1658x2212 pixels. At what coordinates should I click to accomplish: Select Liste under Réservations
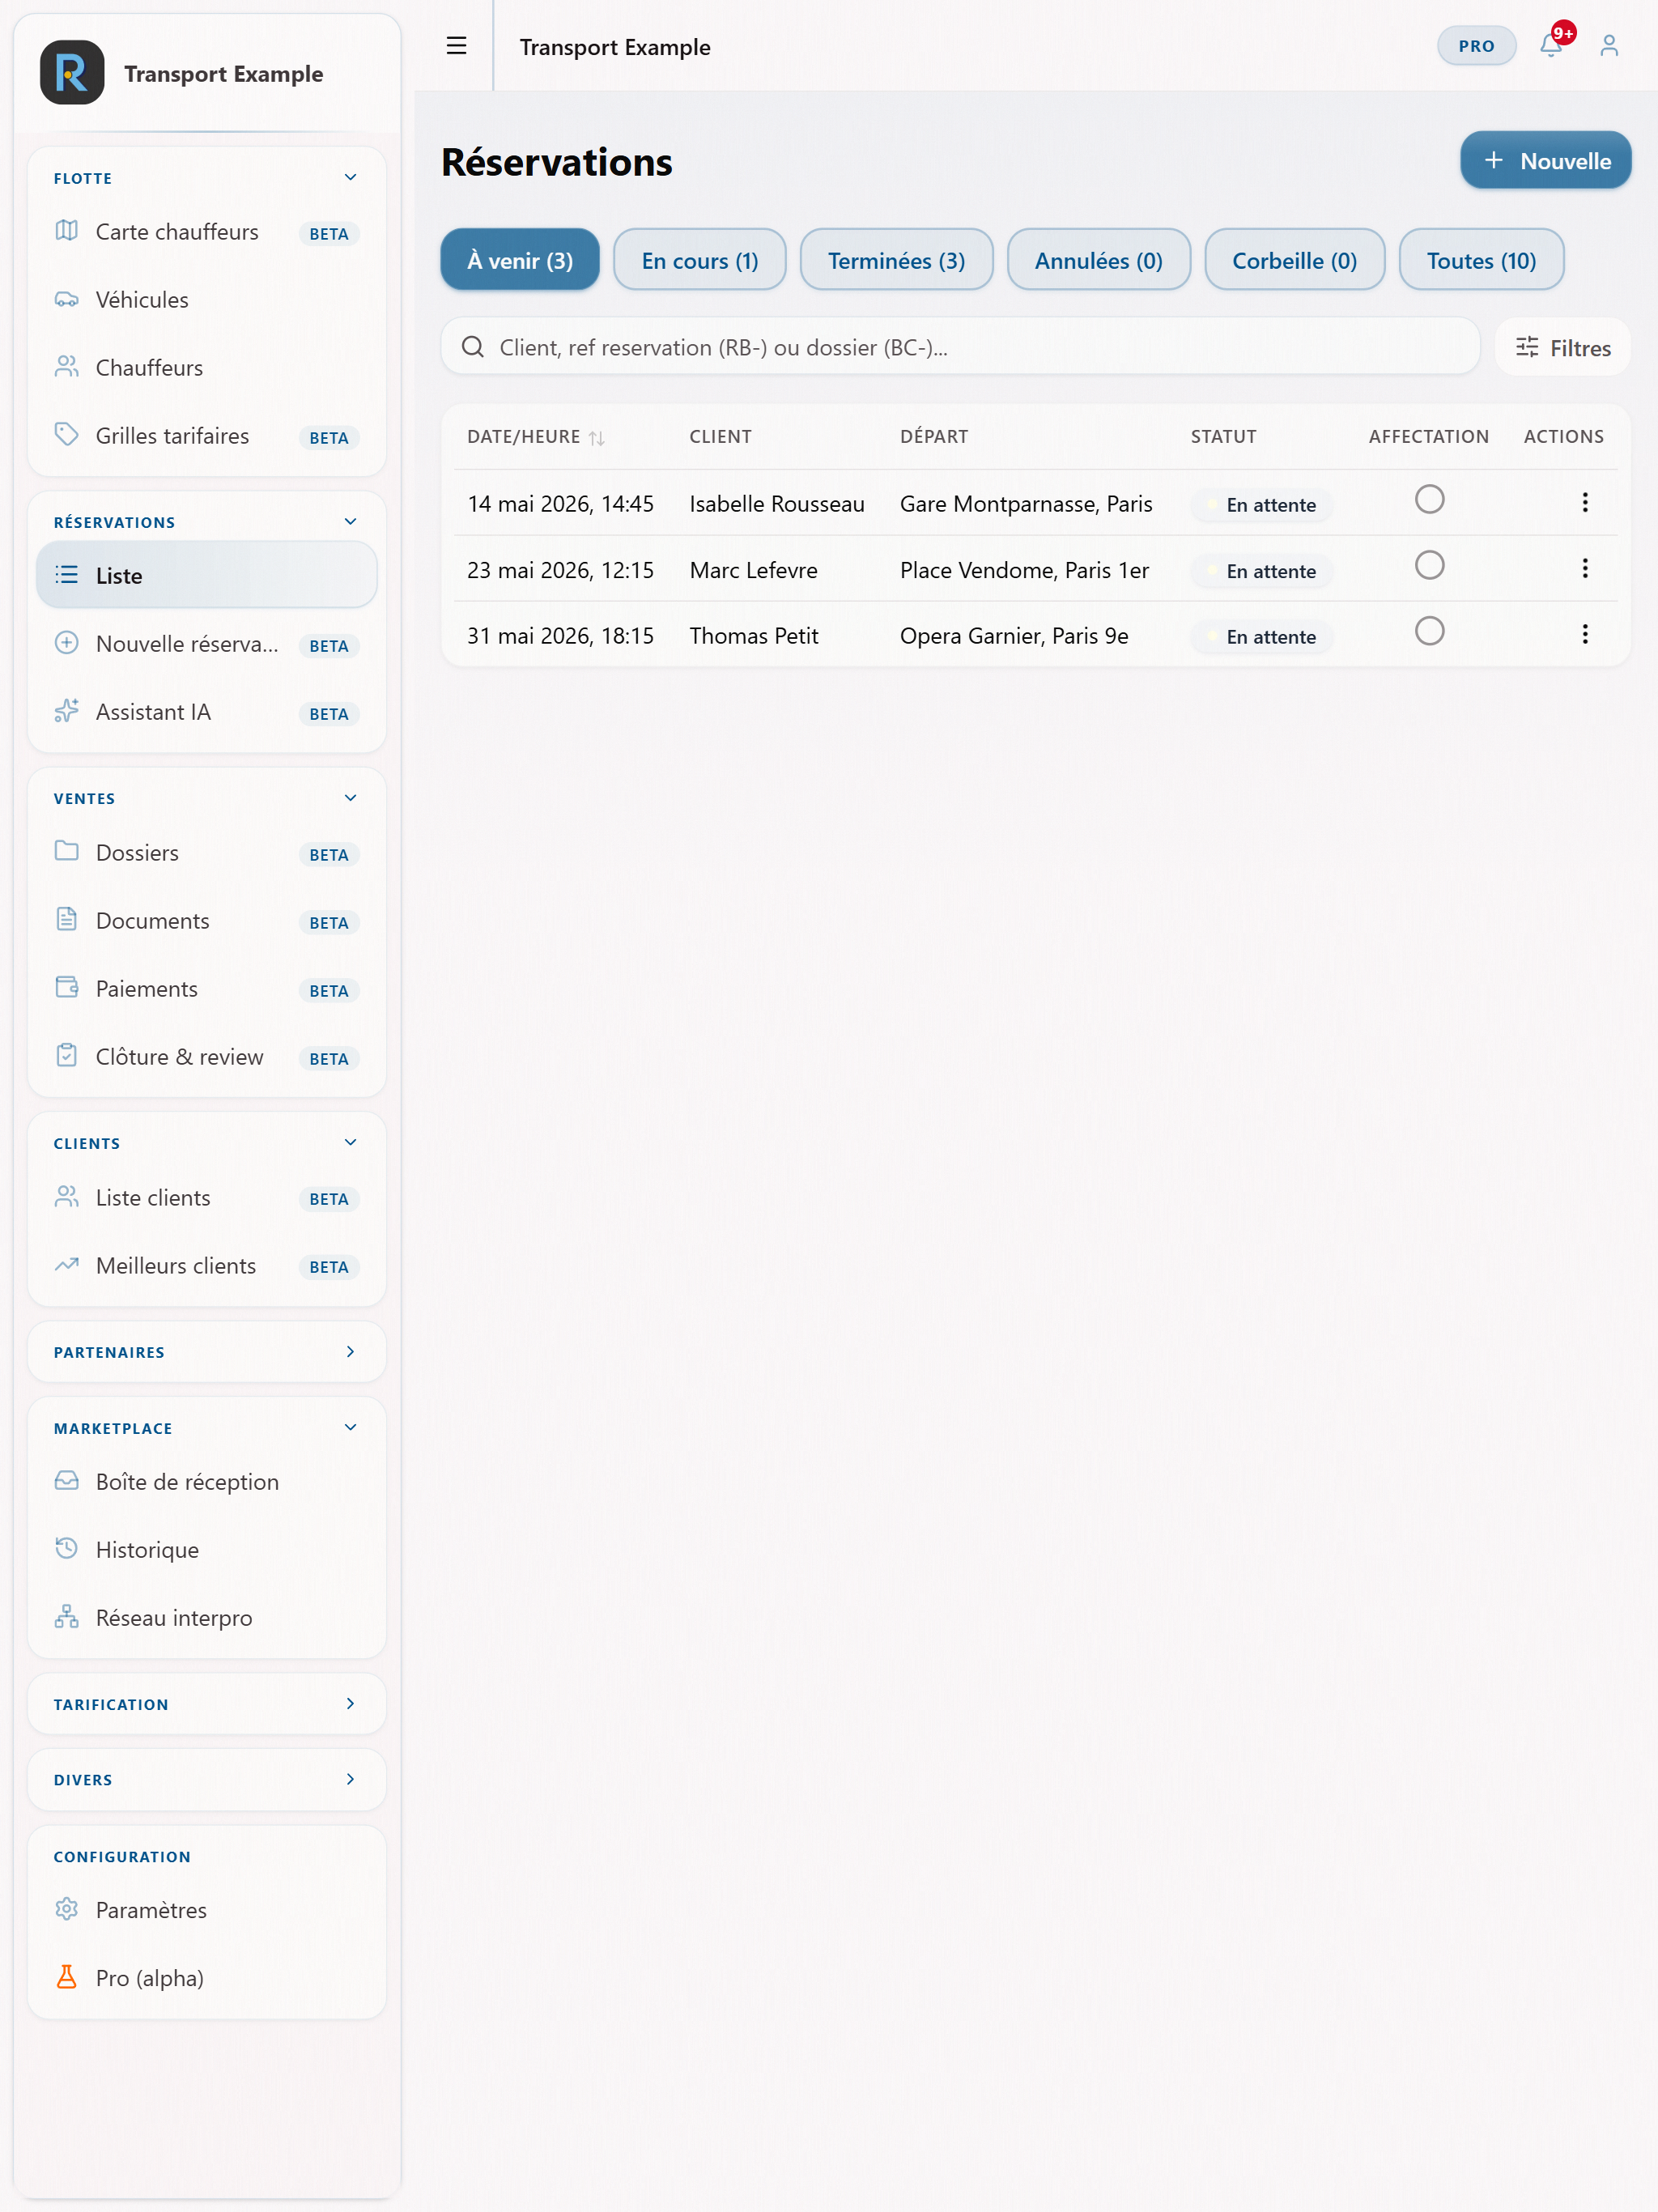click(x=207, y=575)
